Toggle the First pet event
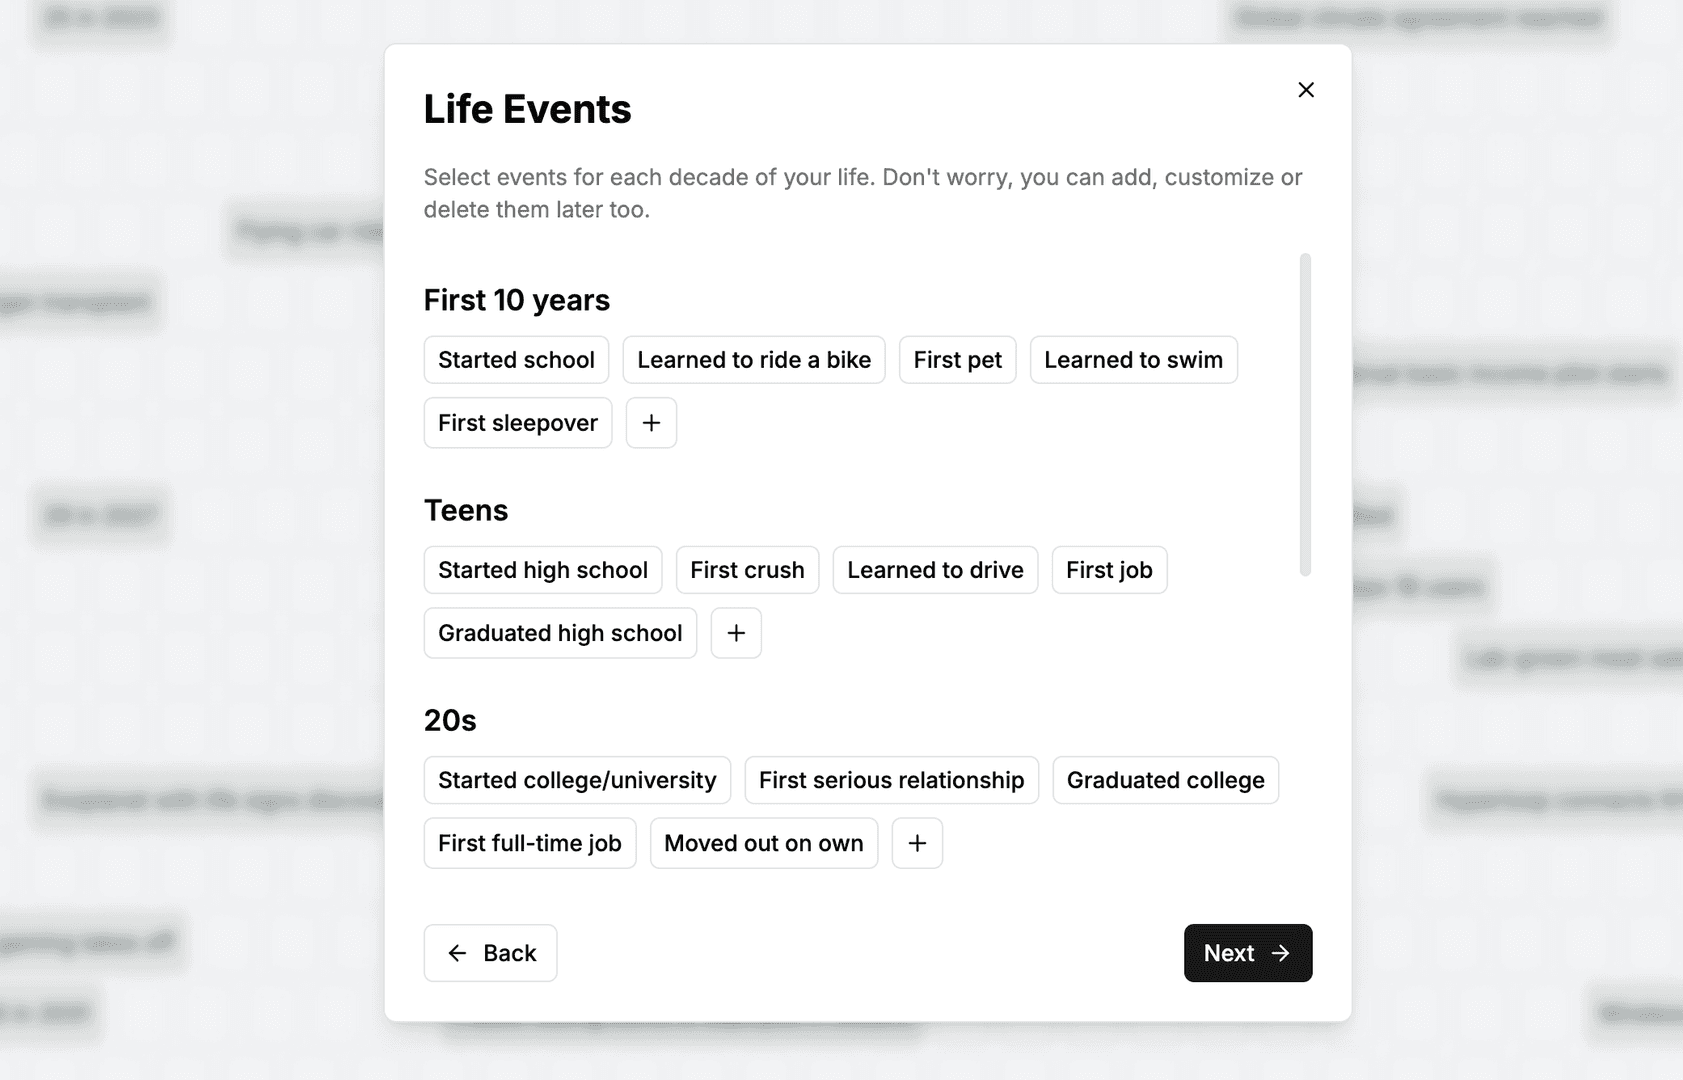1683x1080 pixels. click(958, 360)
